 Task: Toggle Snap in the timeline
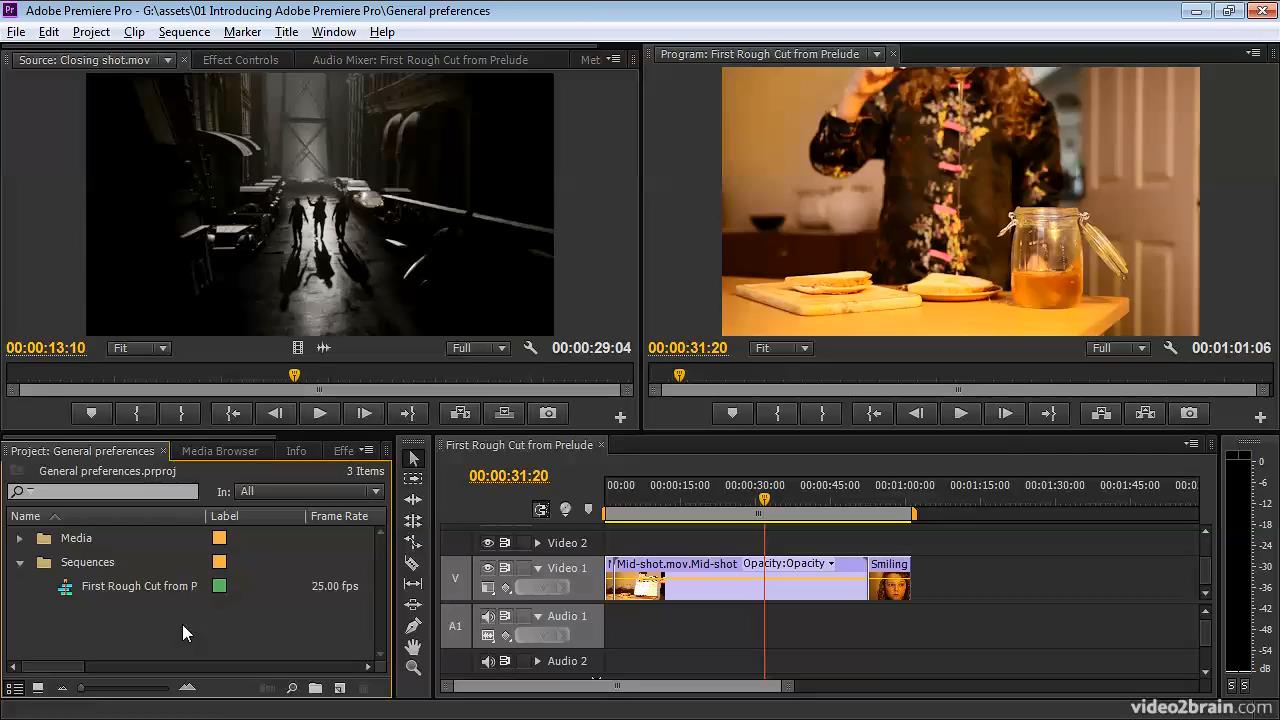(x=541, y=510)
